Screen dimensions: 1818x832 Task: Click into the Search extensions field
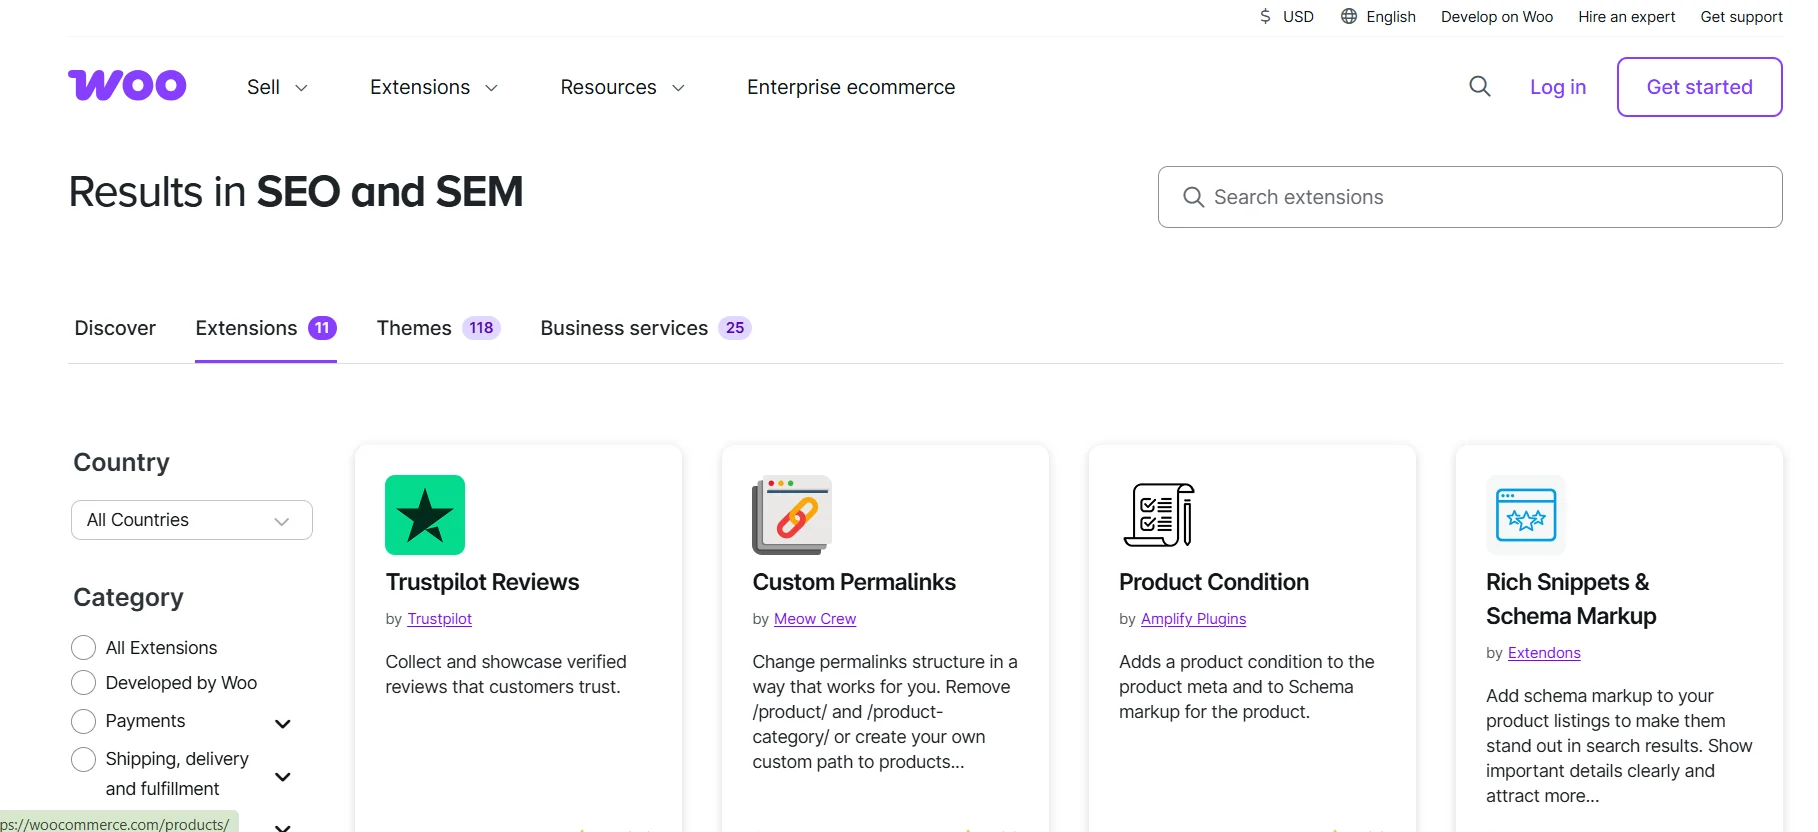1470,197
